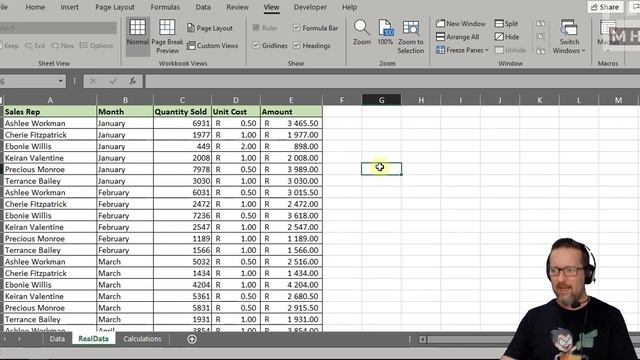
Task: Switch to the Calculations sheet tab
Action: 142,339
